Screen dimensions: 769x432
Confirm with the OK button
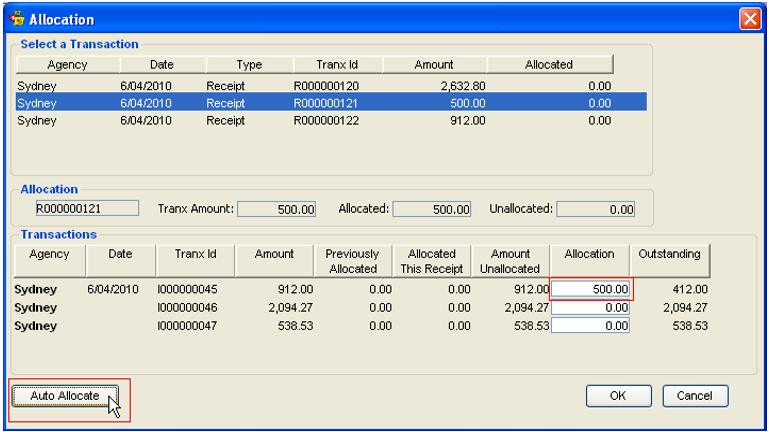coord(618,396)
